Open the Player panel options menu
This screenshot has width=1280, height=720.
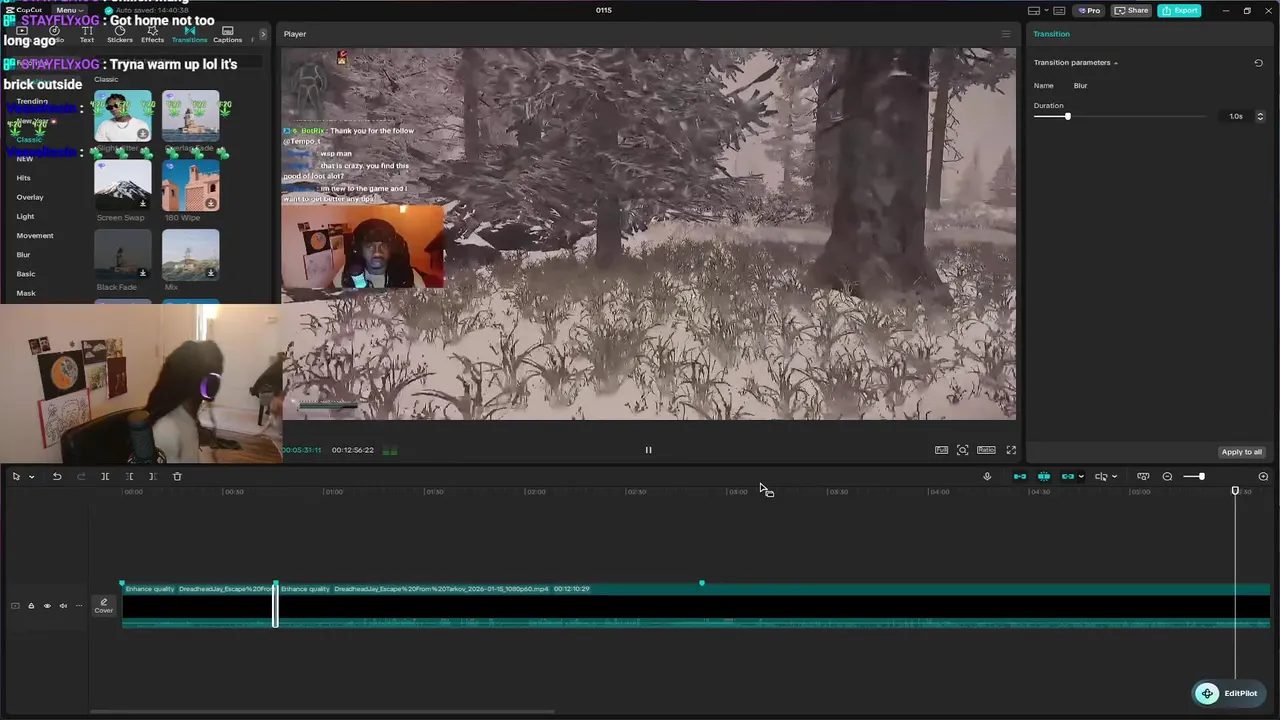pyautogui.click(x=1006, y=34)
